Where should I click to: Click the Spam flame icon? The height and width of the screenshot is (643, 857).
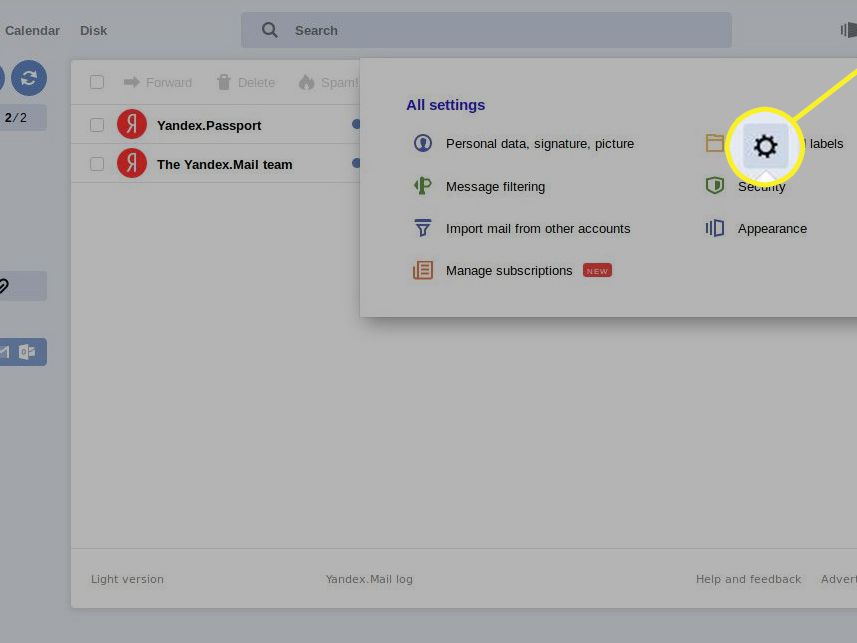click(x=307, y=82)
